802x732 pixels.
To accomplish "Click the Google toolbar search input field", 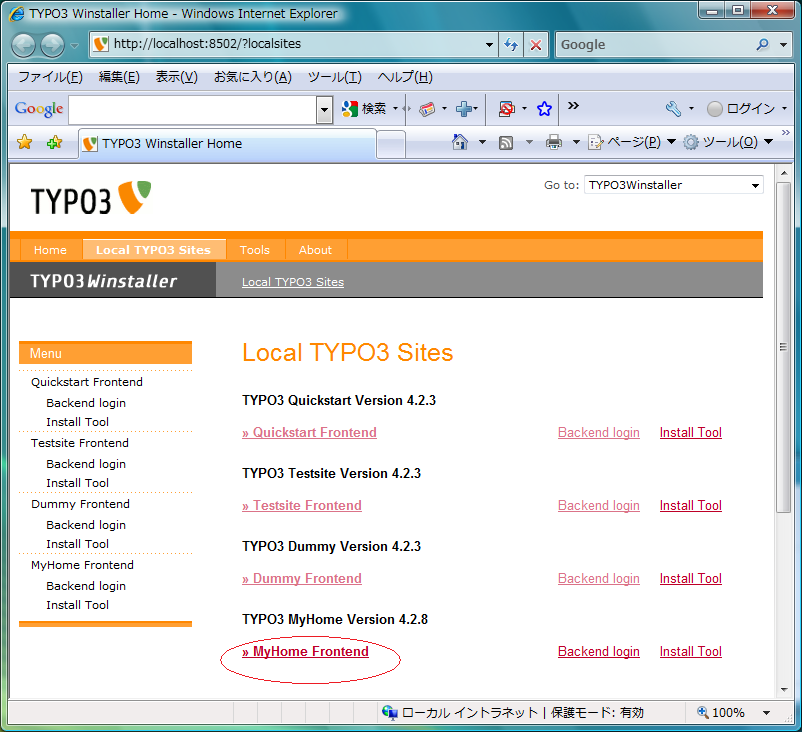I will (193, 109).
